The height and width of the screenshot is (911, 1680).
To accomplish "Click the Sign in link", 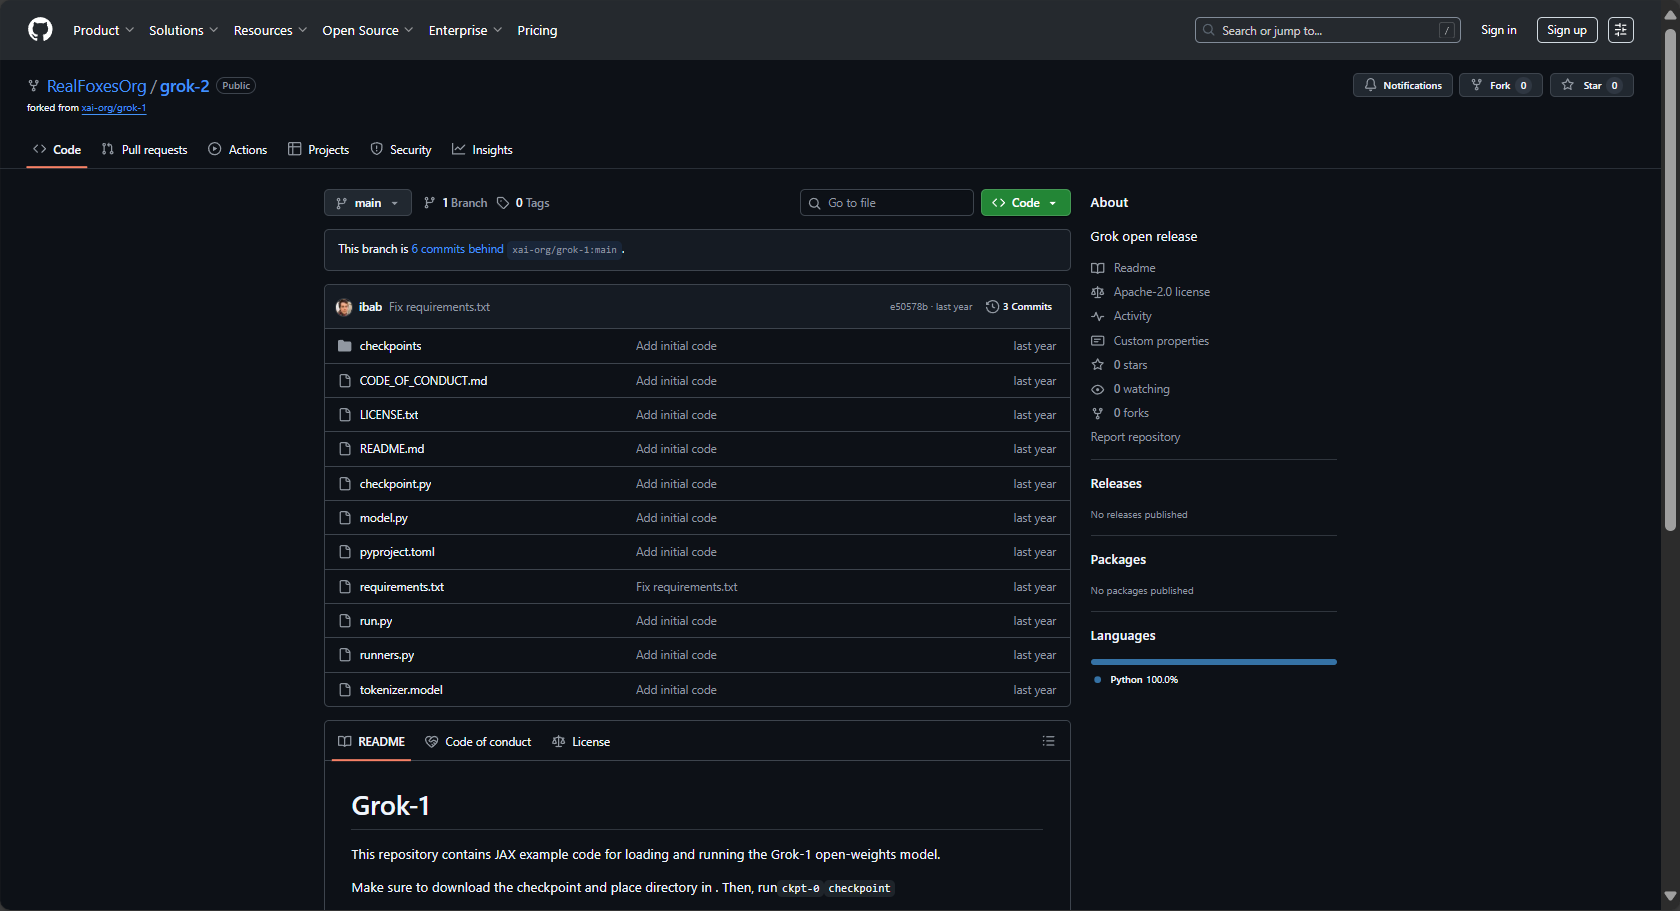I will pos(1498,30).
